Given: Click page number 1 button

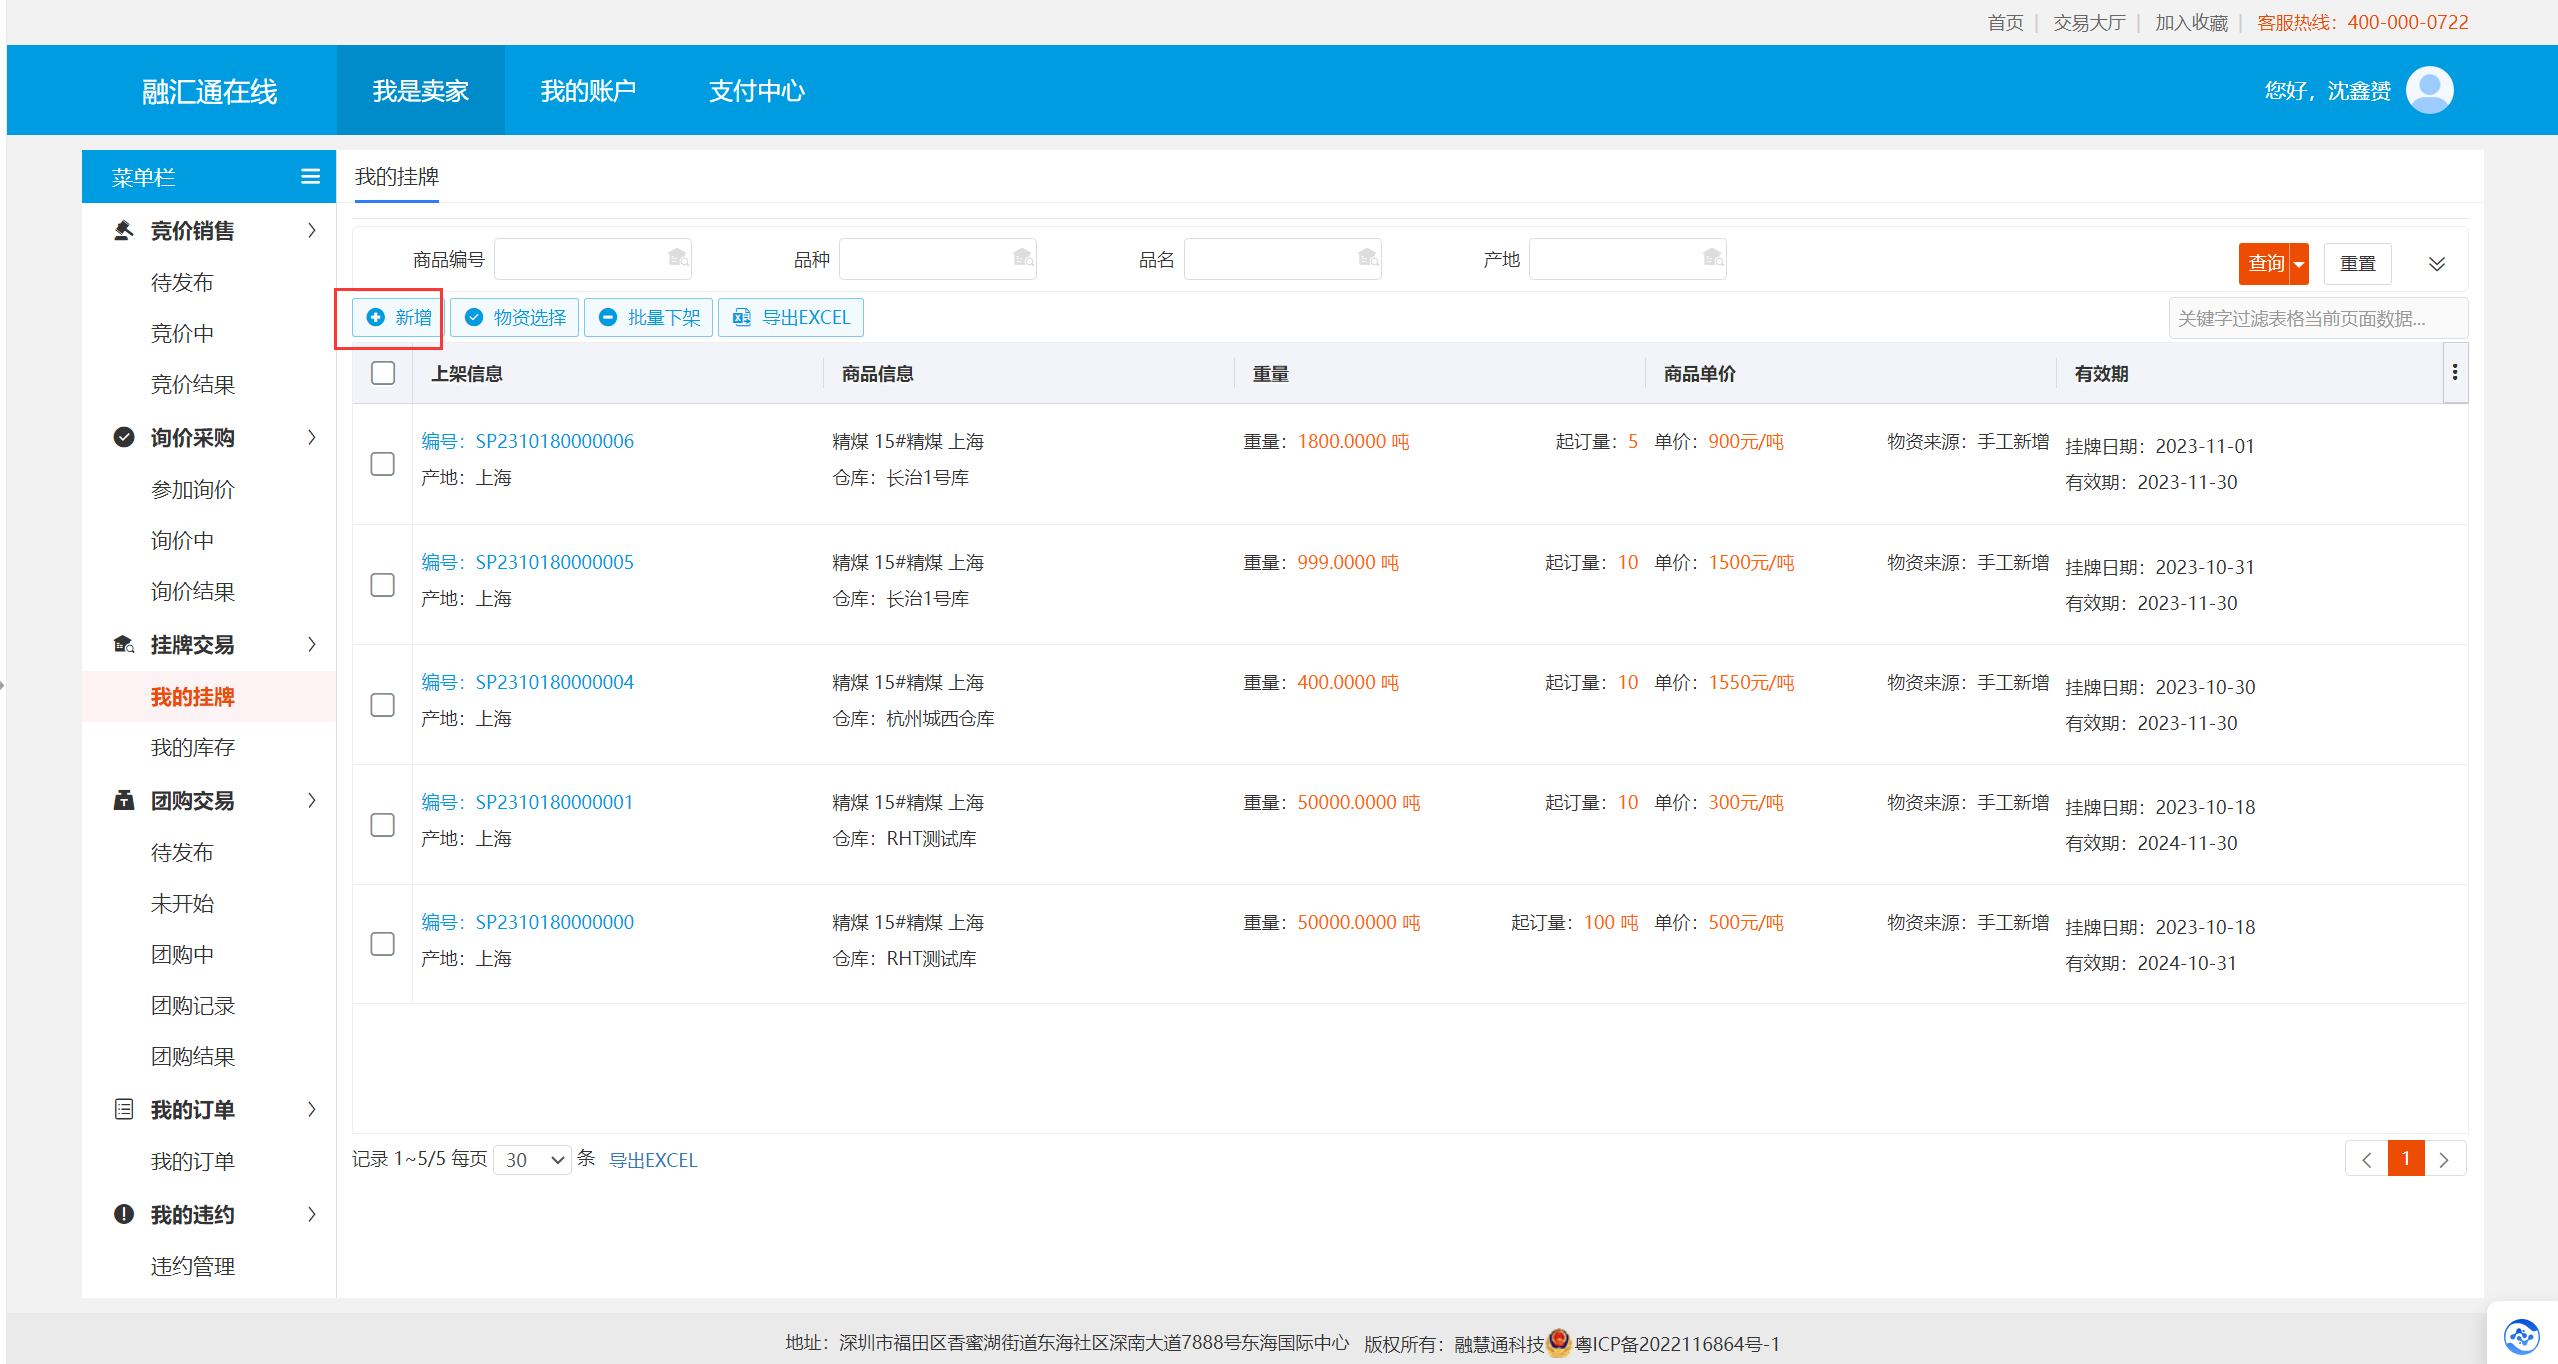Looking at the screenshot, I should [x=2405, y=1159].
